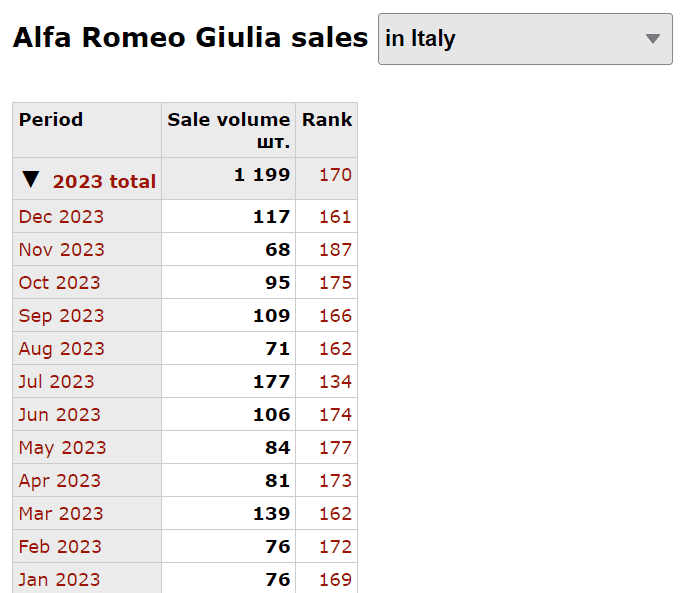Select the Feb 2023 period link

tap(61, 547)
